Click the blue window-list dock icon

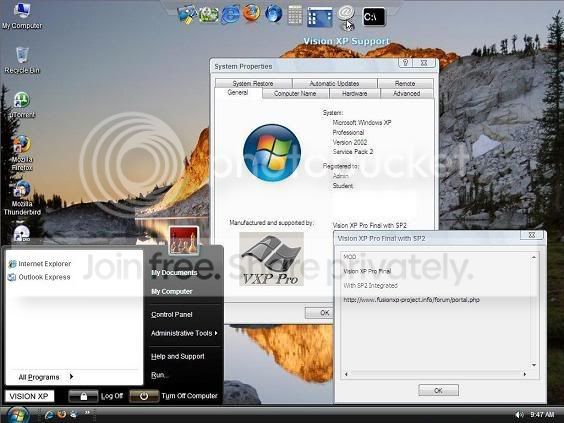pos(320,17)
